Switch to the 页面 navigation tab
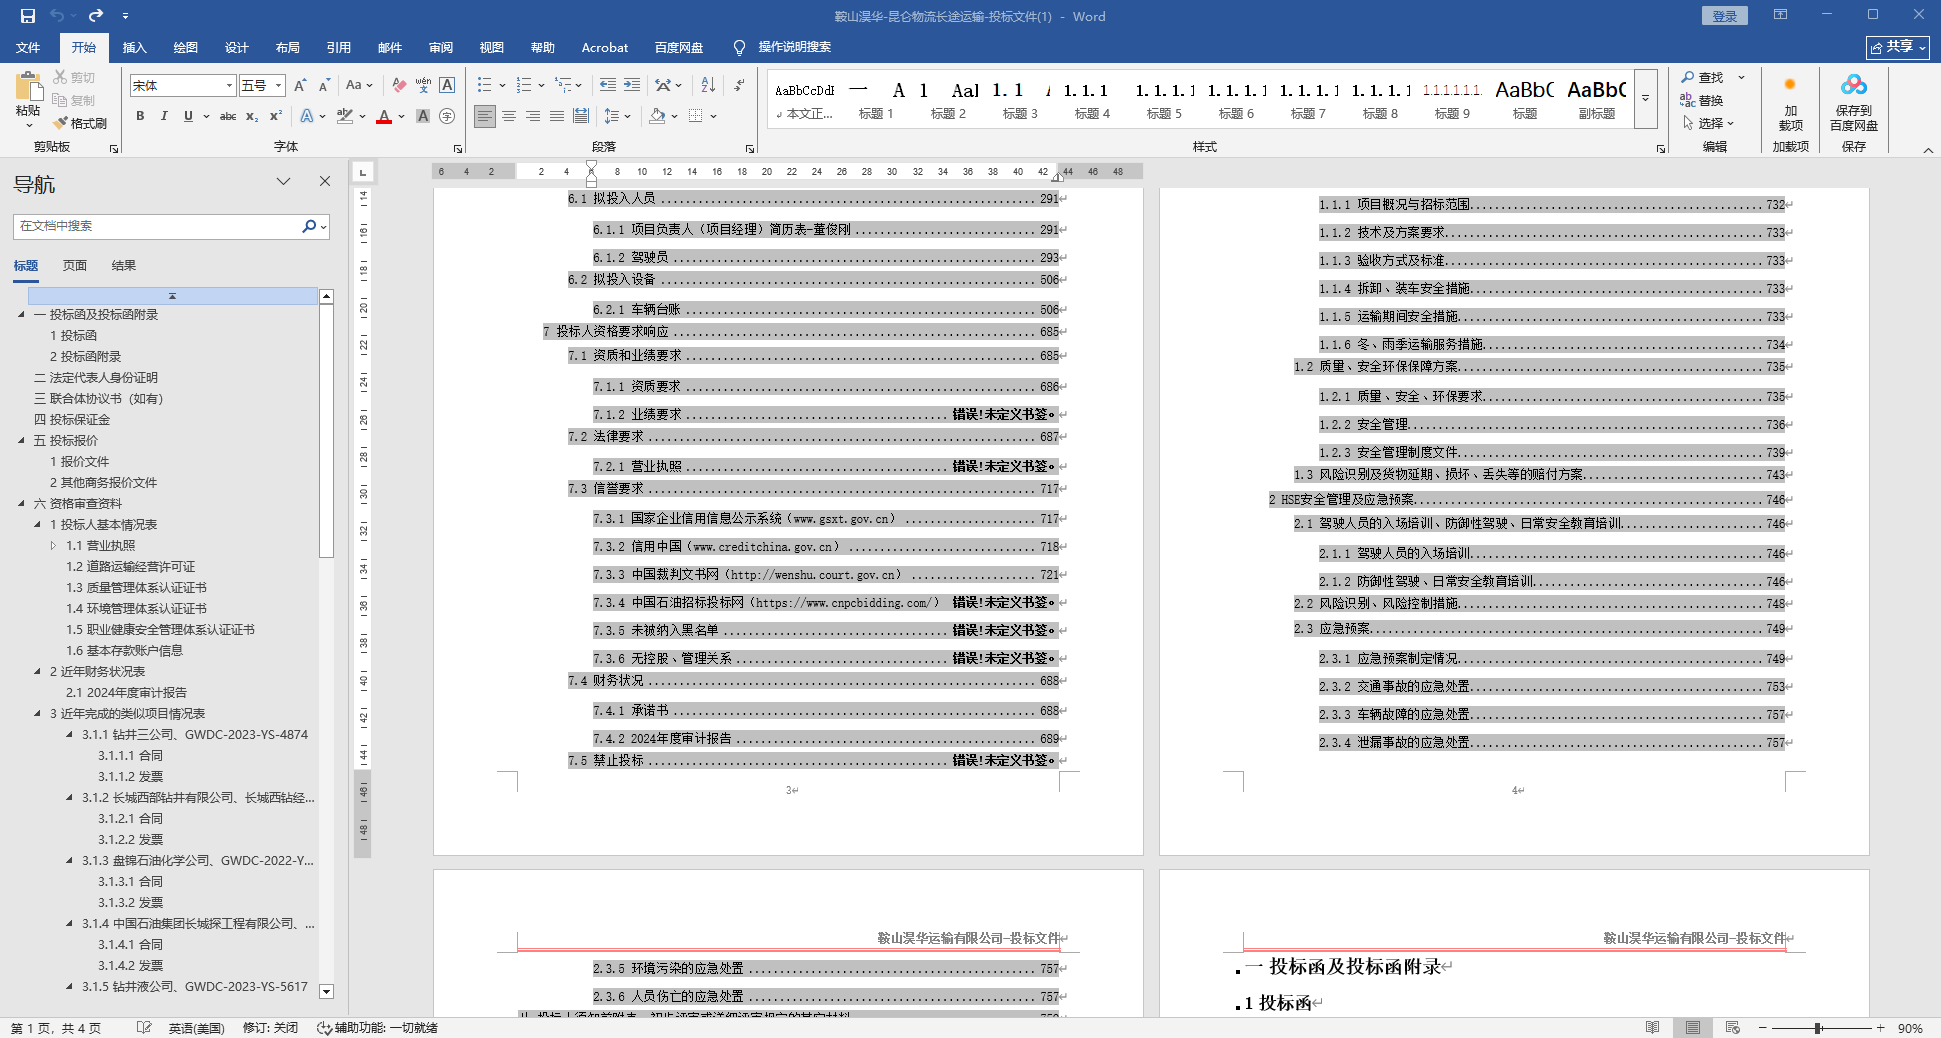The image size is (1941, 1038). click(75, 265)
